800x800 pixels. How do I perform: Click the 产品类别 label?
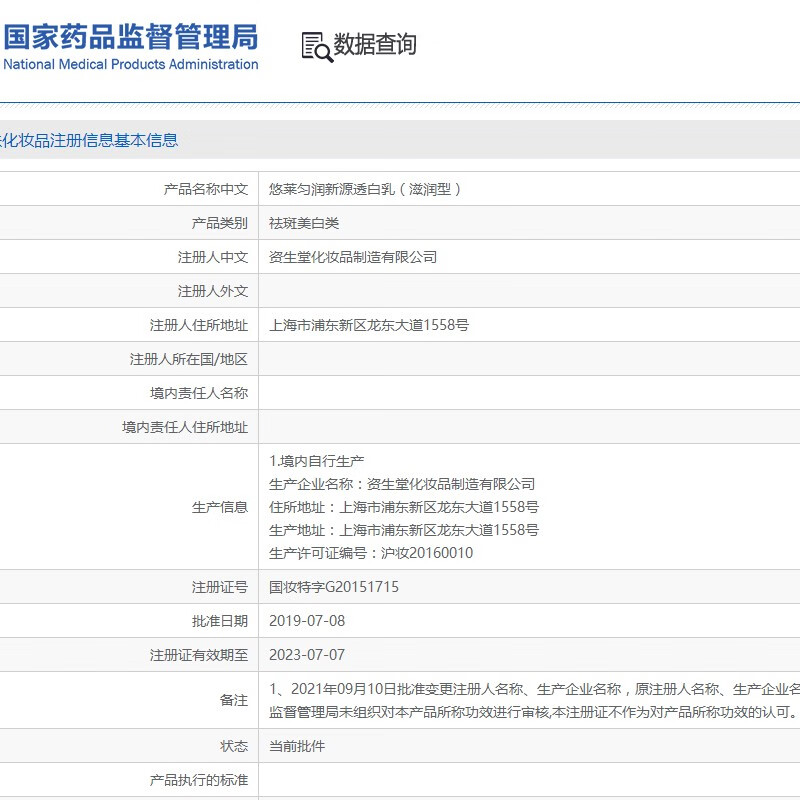[219, 223]
